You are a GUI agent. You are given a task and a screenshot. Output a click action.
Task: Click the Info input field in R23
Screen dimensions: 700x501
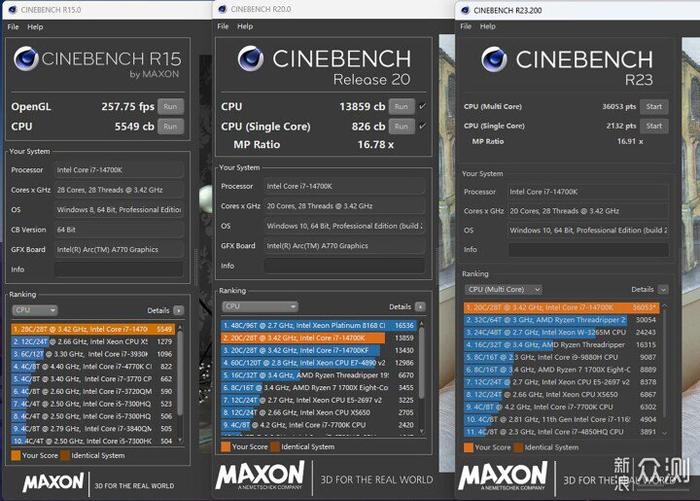(x=588, y=250)
